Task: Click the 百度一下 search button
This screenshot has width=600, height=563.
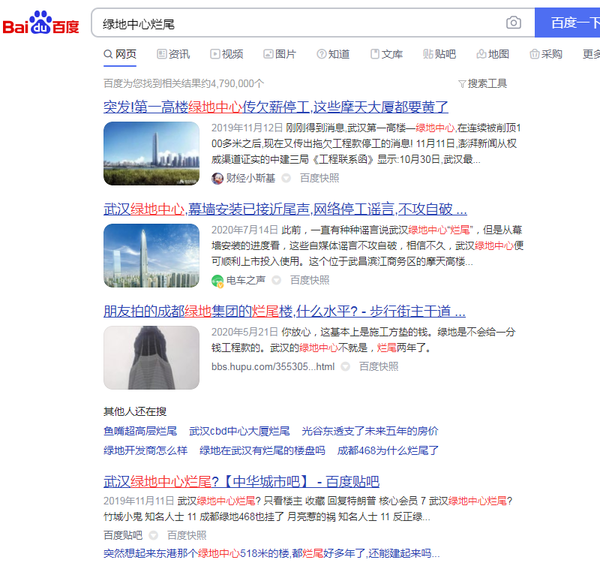Action: click(567, 23)
